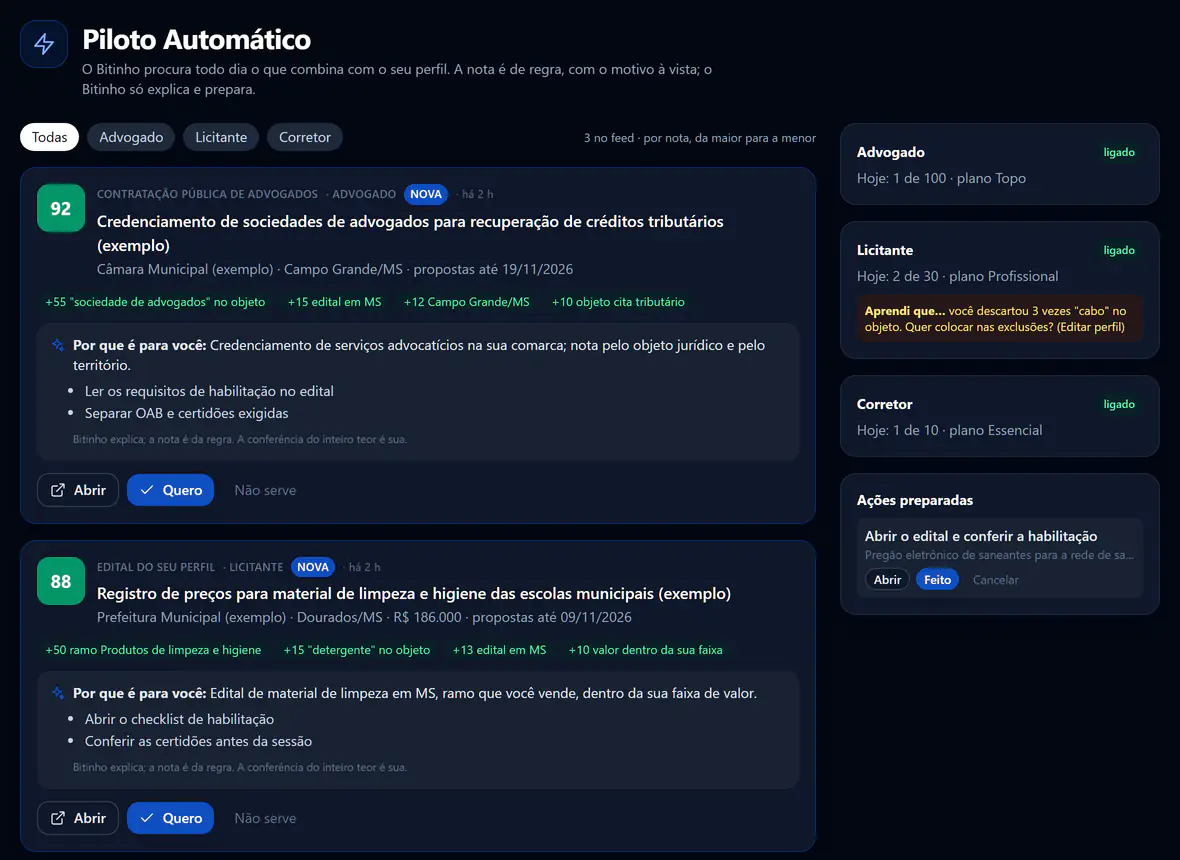Screen dimensions: 1180x860
Task: Click Abrir in Ações preparadas
Action: click(x=887, y=579)
